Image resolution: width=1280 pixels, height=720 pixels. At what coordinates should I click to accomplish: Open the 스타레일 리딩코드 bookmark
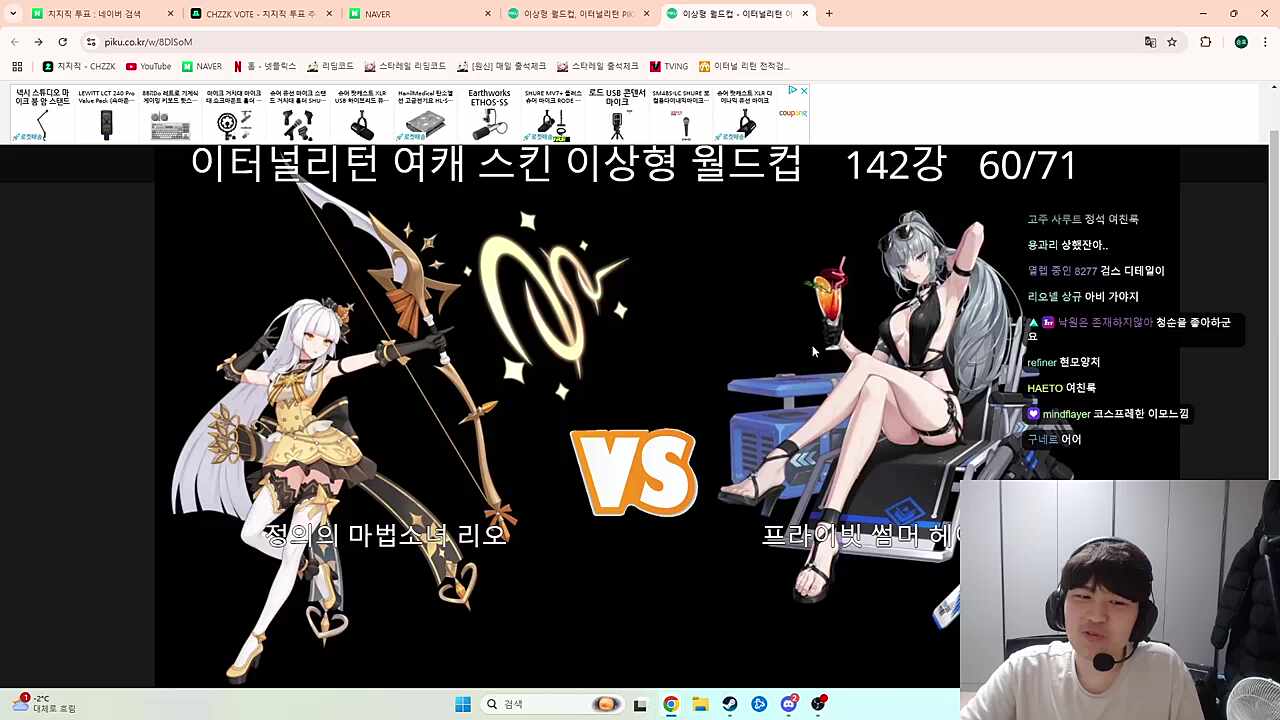405,66
